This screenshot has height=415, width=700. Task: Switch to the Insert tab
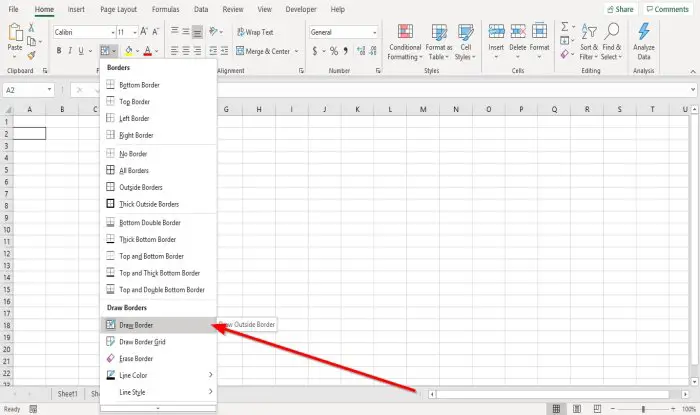coord(76,9)
